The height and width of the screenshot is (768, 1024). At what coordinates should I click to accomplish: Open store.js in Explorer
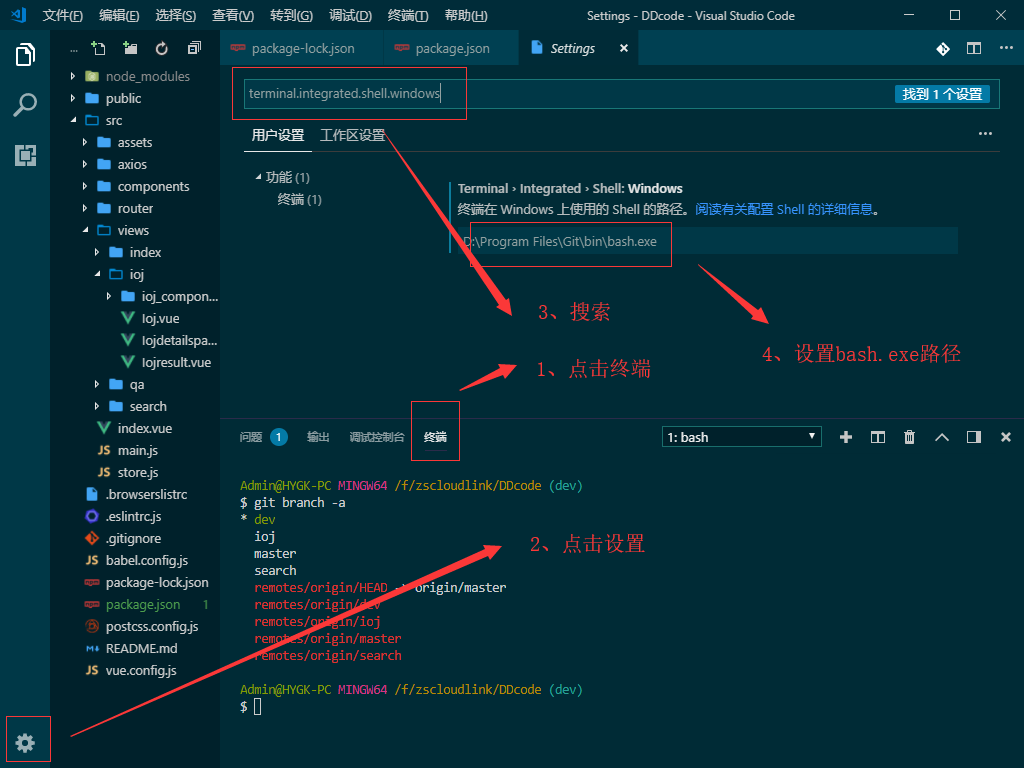[x=137, y=472]
